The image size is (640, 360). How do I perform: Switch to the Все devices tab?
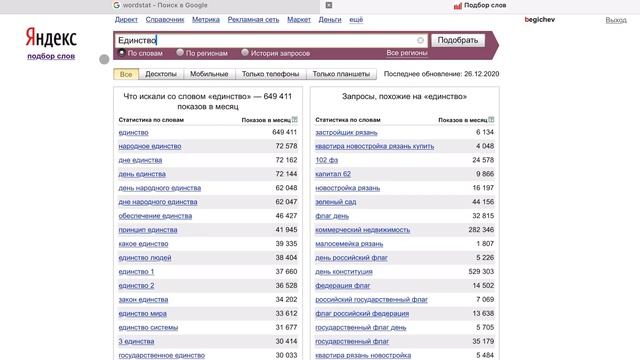[x=126, y=74]
